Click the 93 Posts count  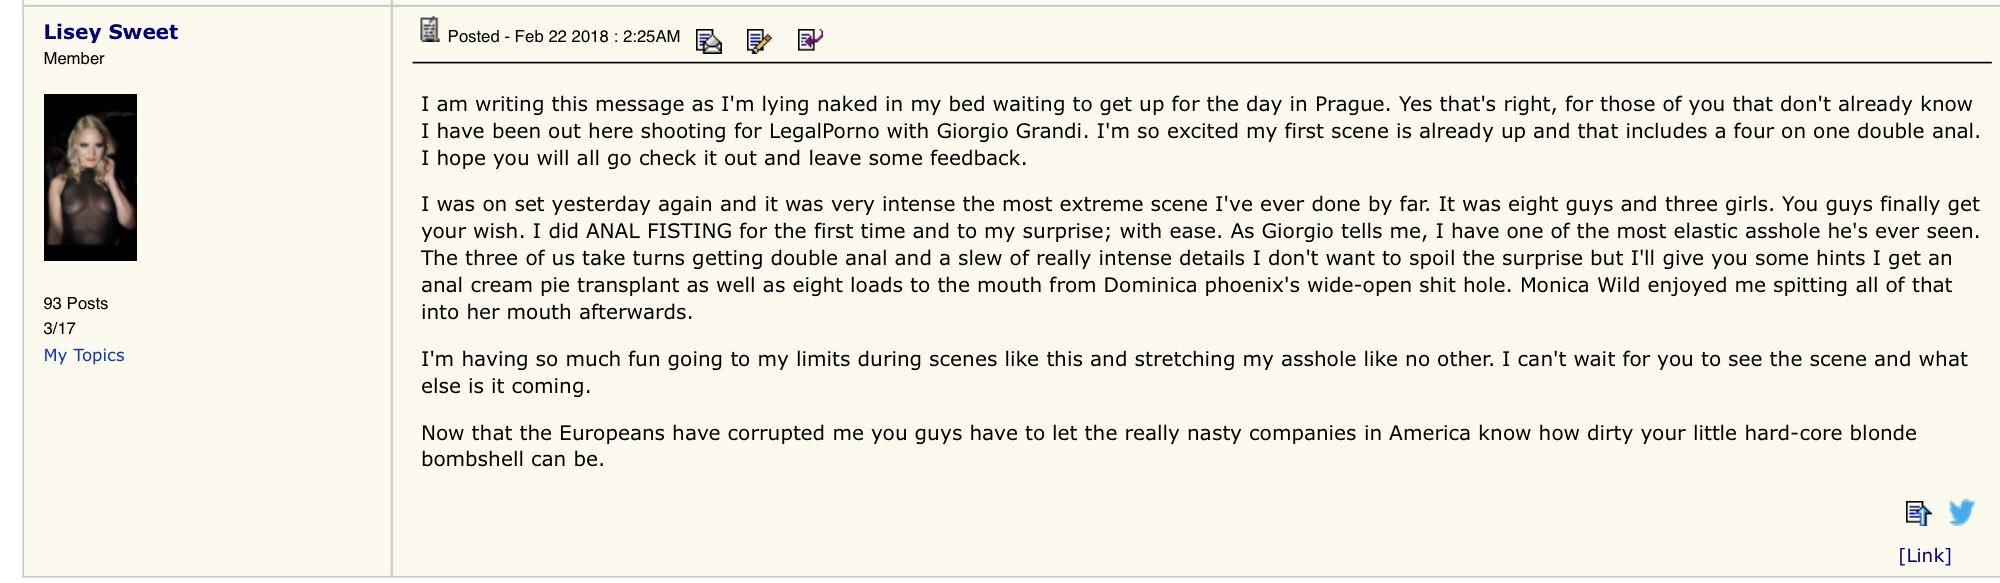(x=76, y=304)
